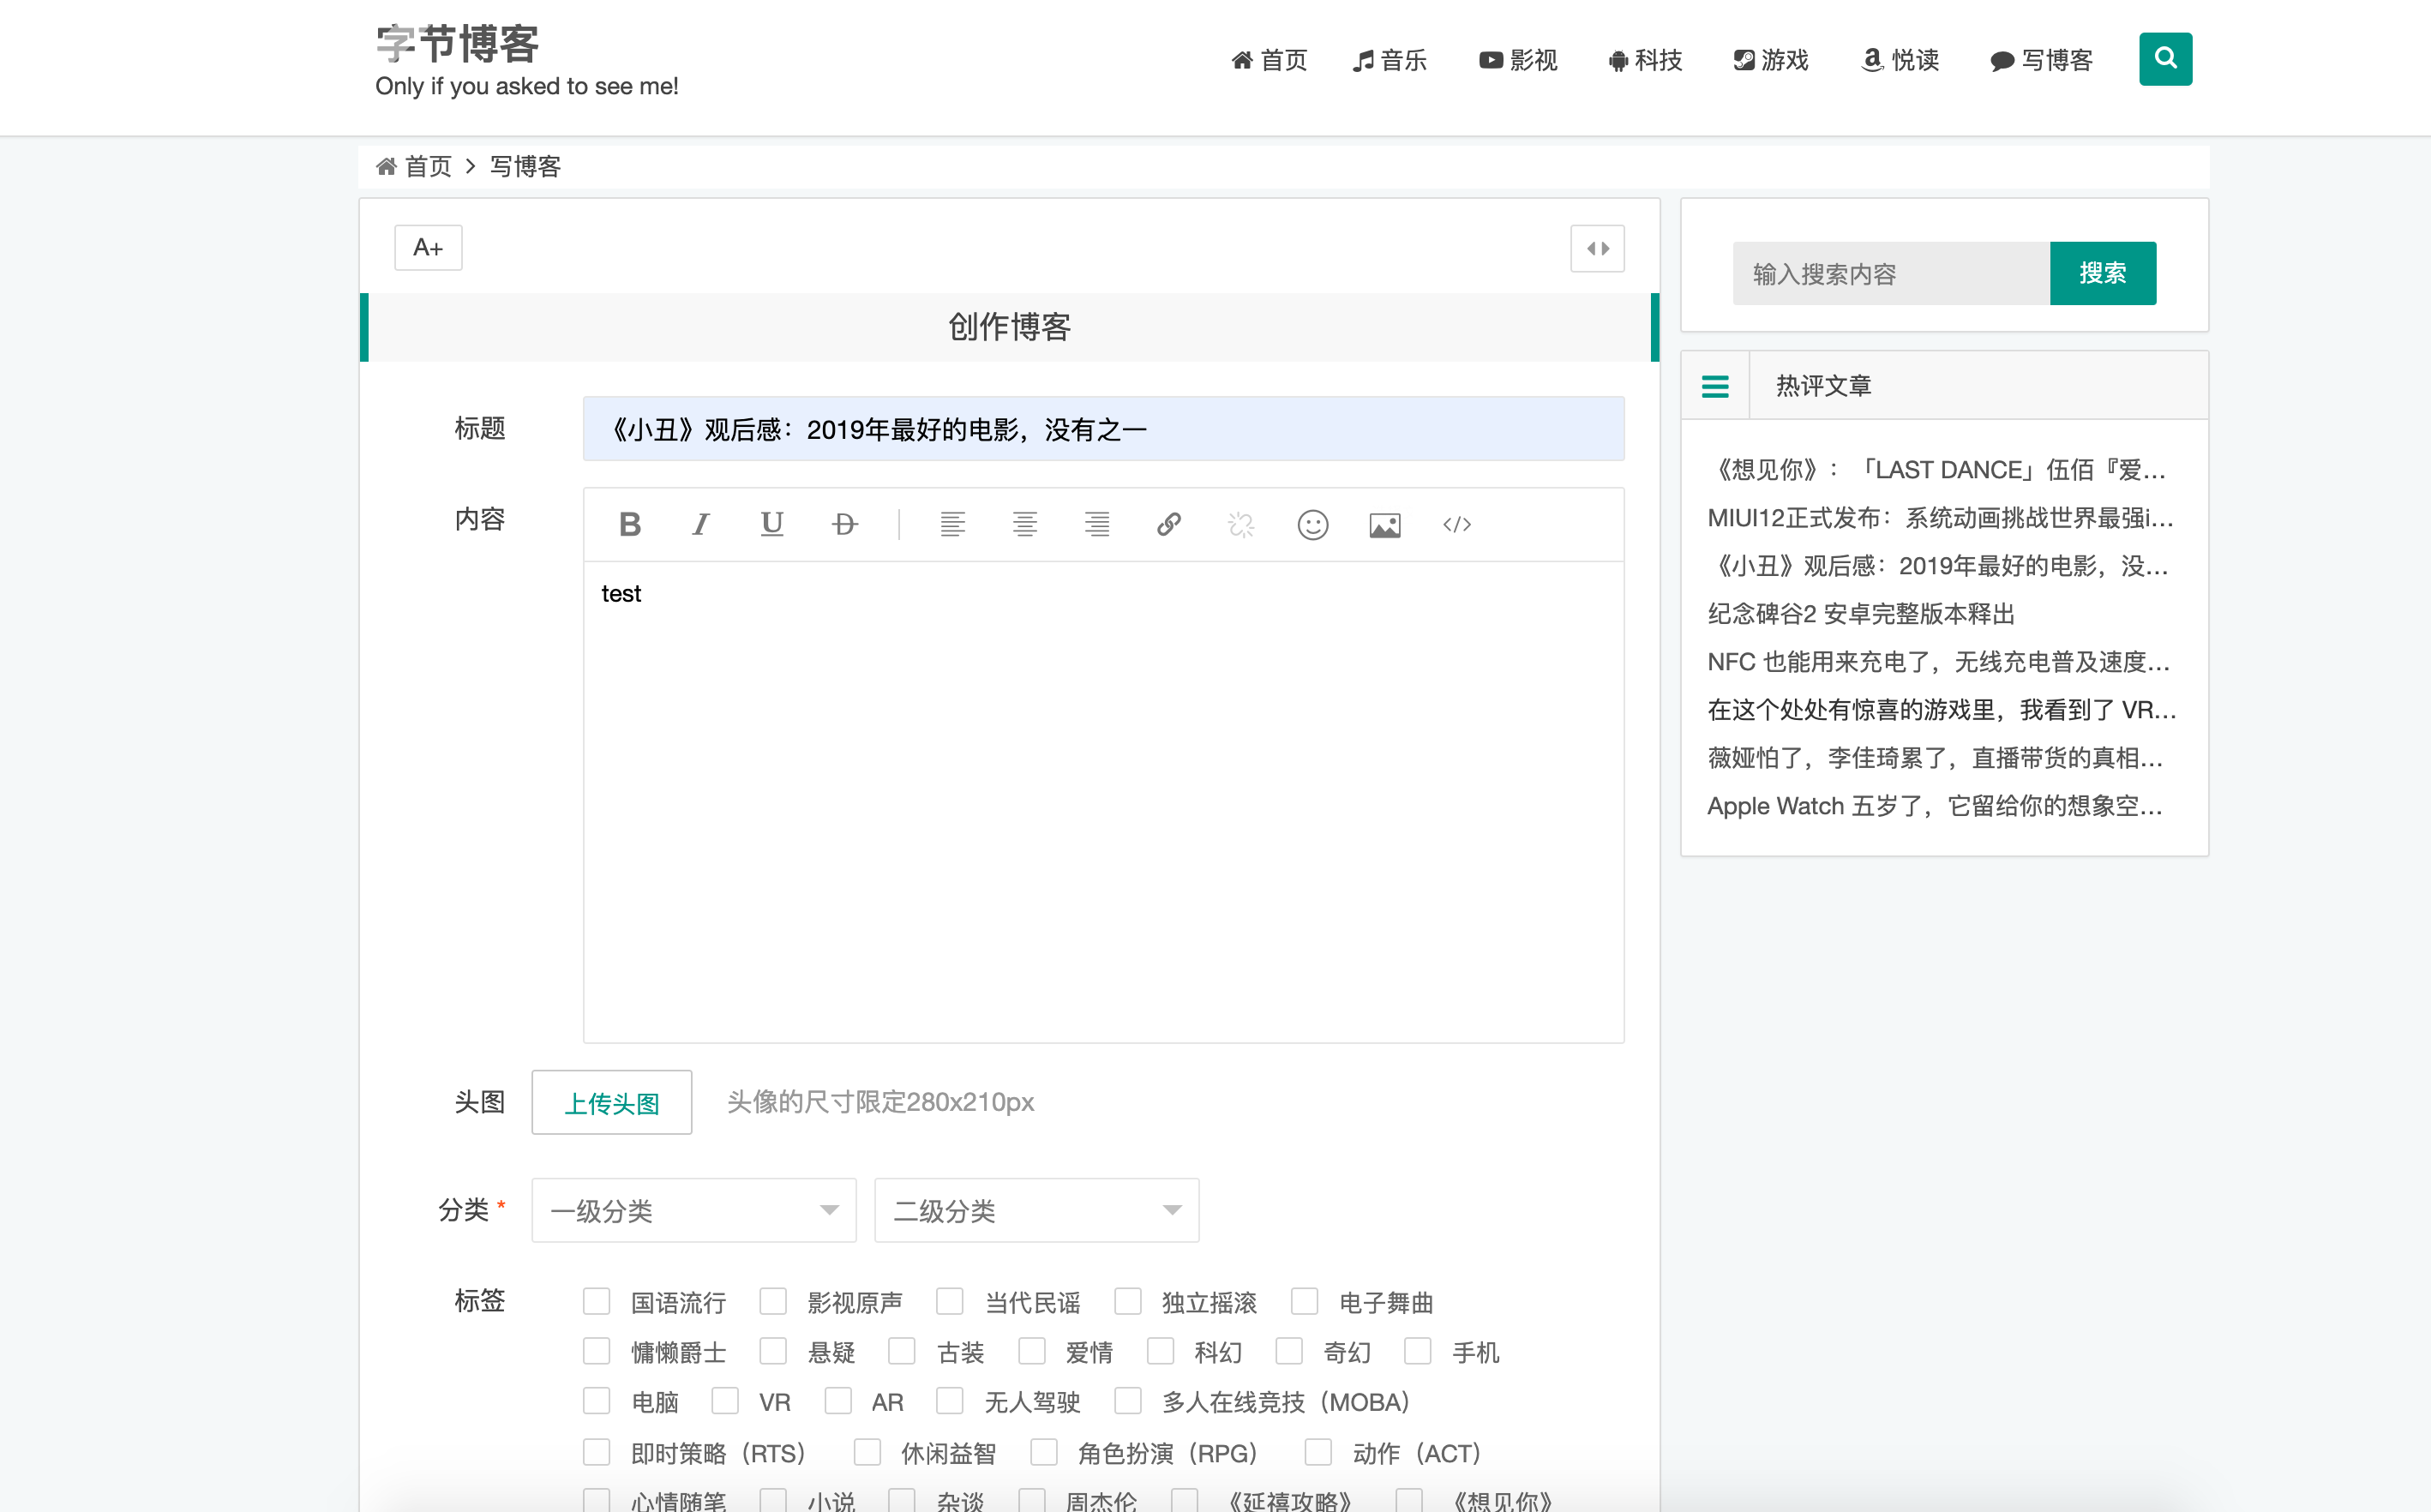The width and height of the screenshot is (2431, 1512).
Task: Open the 《想见你》 LAST DANCE article
Action: (1937, 470)
